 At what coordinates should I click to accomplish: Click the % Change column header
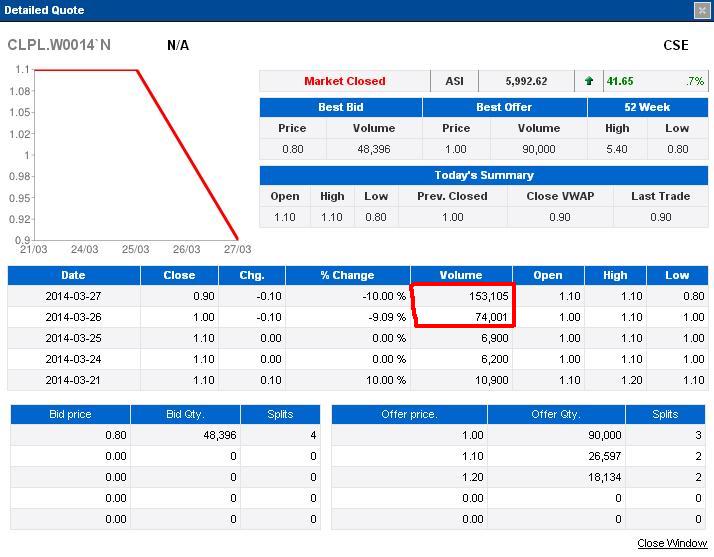tap(347, 275)
